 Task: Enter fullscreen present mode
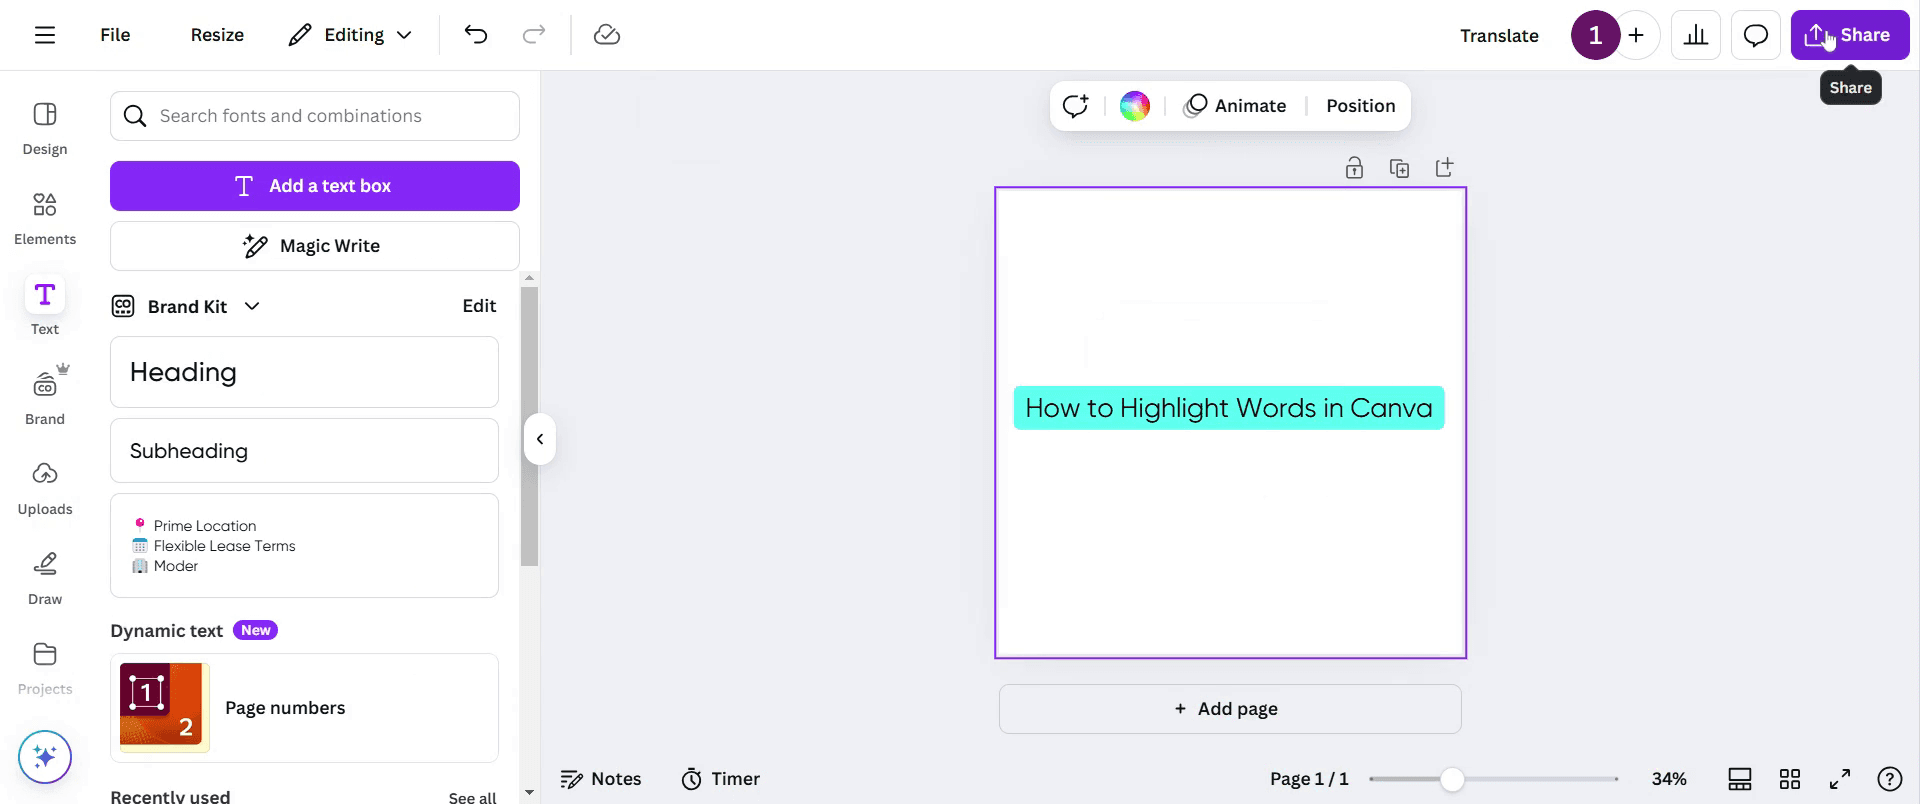pos(1840,779)
